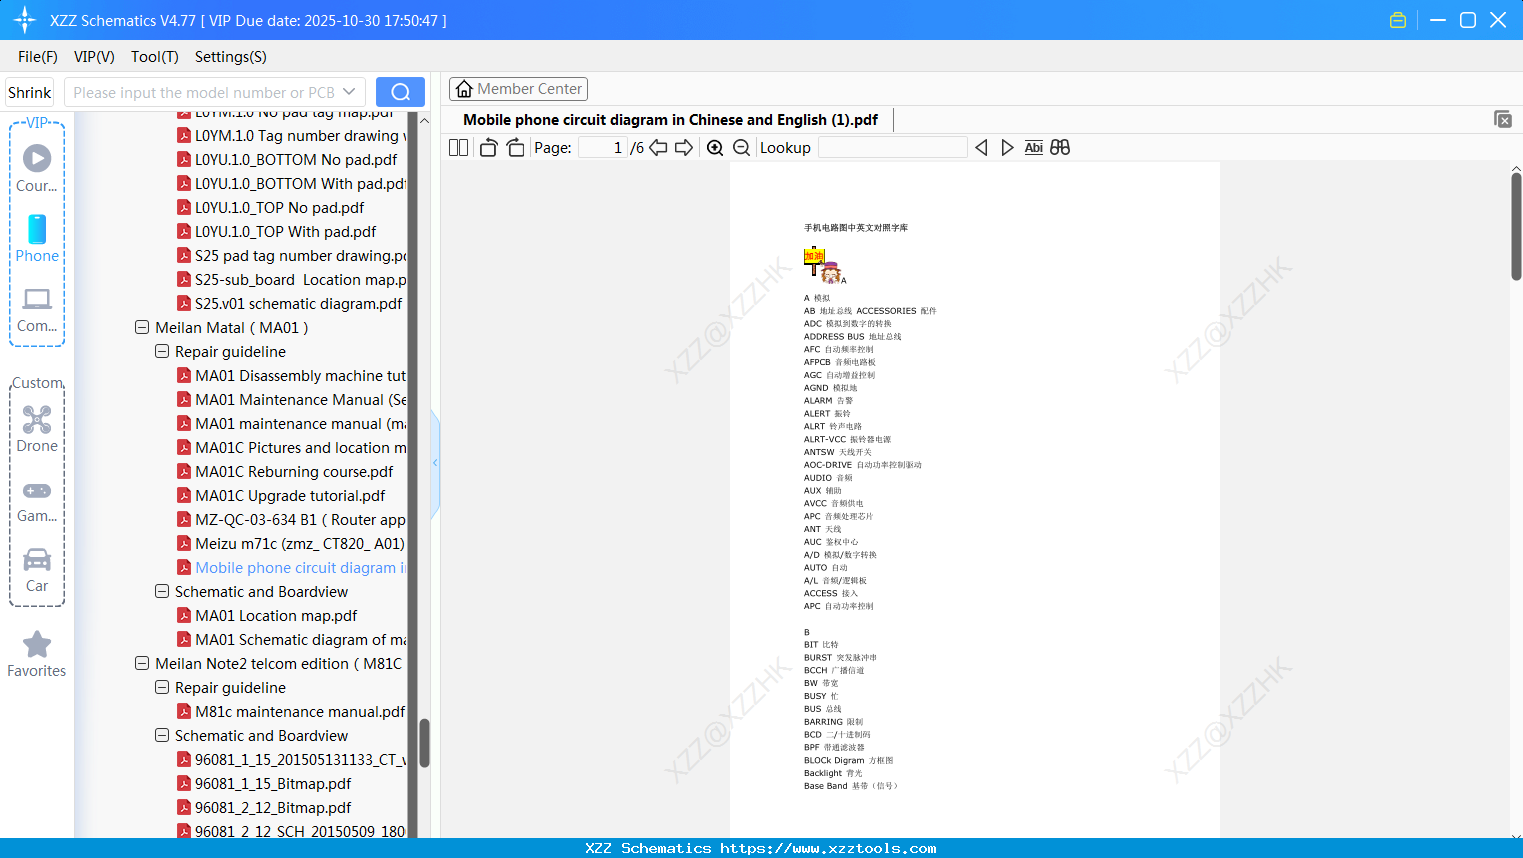Image resolution: width=1523 pixels, height=858 pixels.
Task: Click the binoculars search icon
Action: pyautogui.click(x=1060, y=148)
